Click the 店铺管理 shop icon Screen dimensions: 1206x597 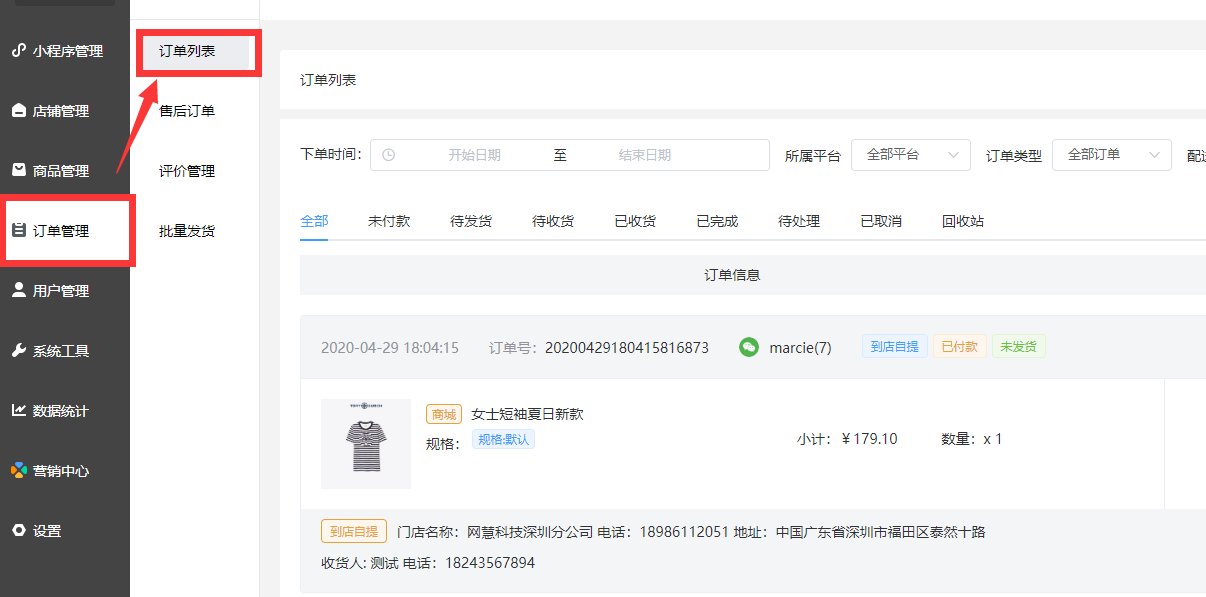tap(18, 110)
